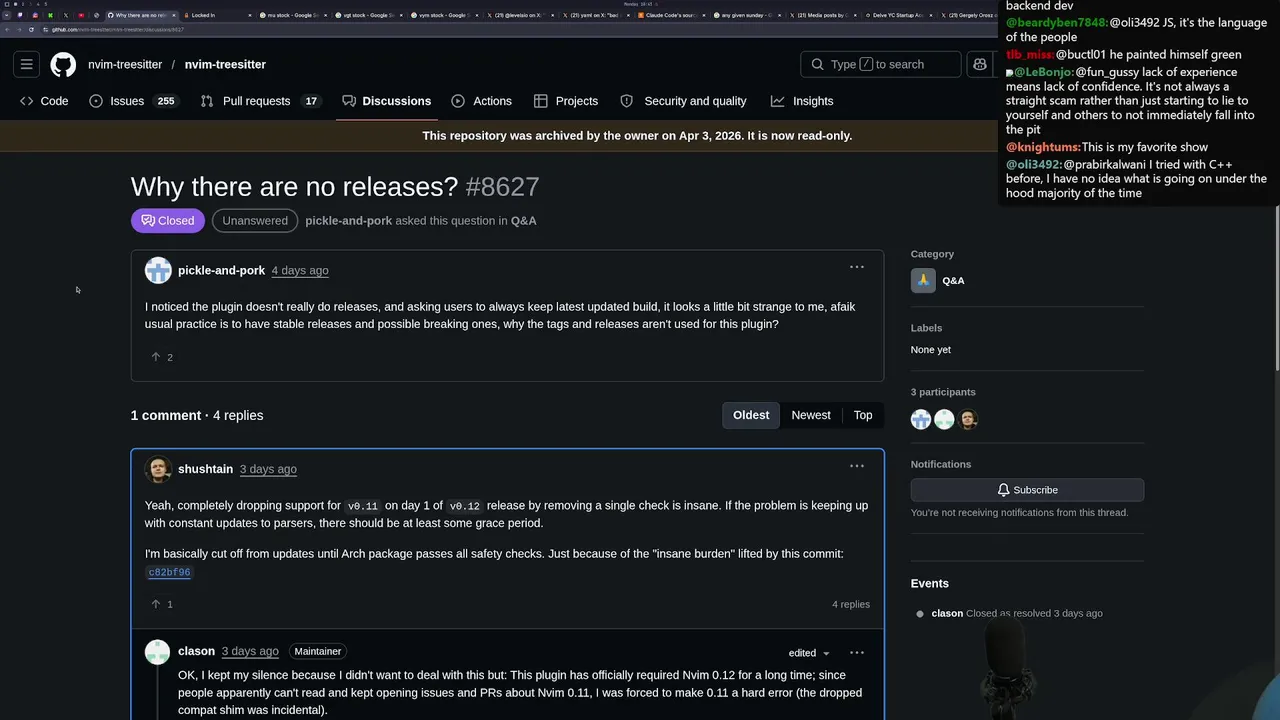The width and height of the screenshot is (1280, 720).
Task: Switch to the mu stock Google browser tab
Action: pyautogui.click(x=292, y=15)
